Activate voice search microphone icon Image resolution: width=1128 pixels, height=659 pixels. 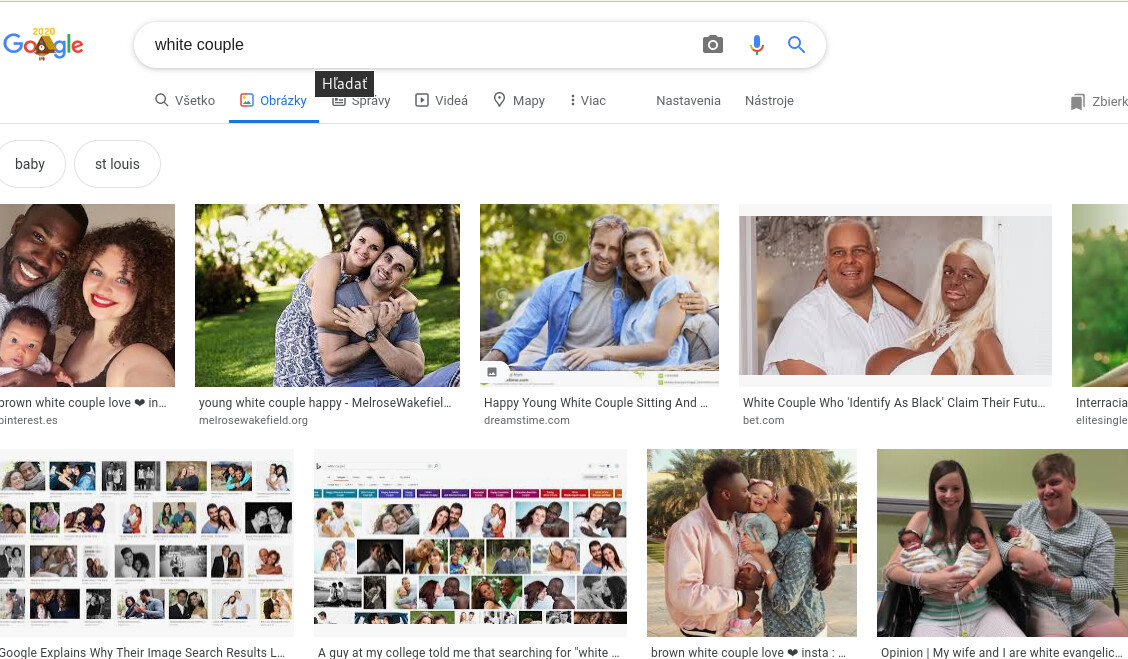756,45
